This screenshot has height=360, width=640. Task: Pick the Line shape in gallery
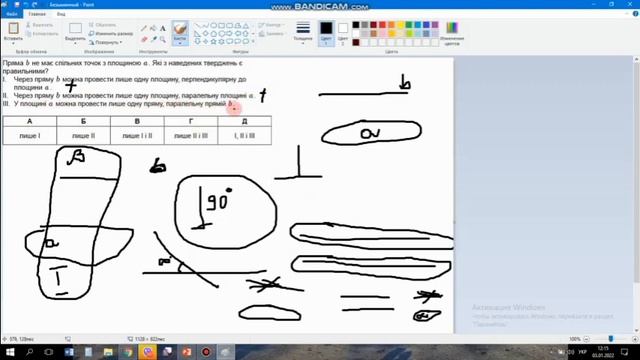[x=197, y=25]
